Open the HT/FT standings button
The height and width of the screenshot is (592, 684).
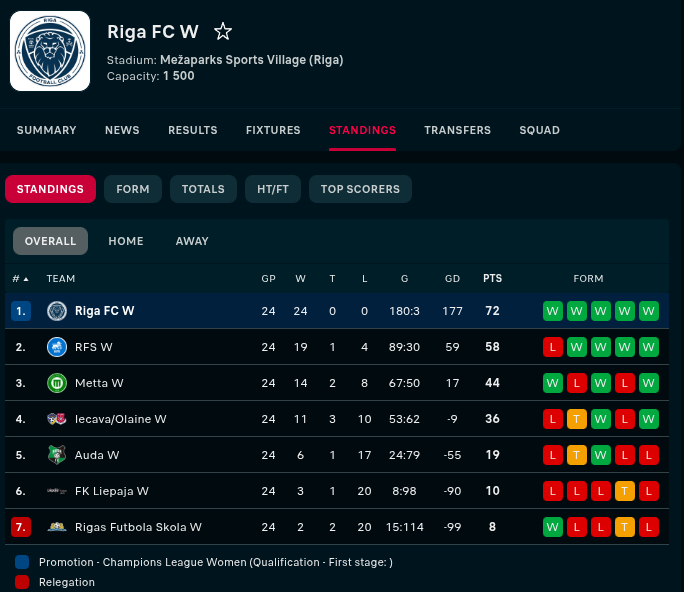(271, 189)
